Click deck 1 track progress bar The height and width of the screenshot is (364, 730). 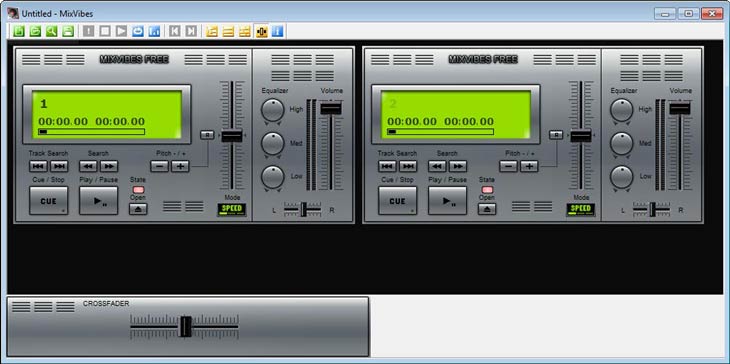[x=92, y=132]
